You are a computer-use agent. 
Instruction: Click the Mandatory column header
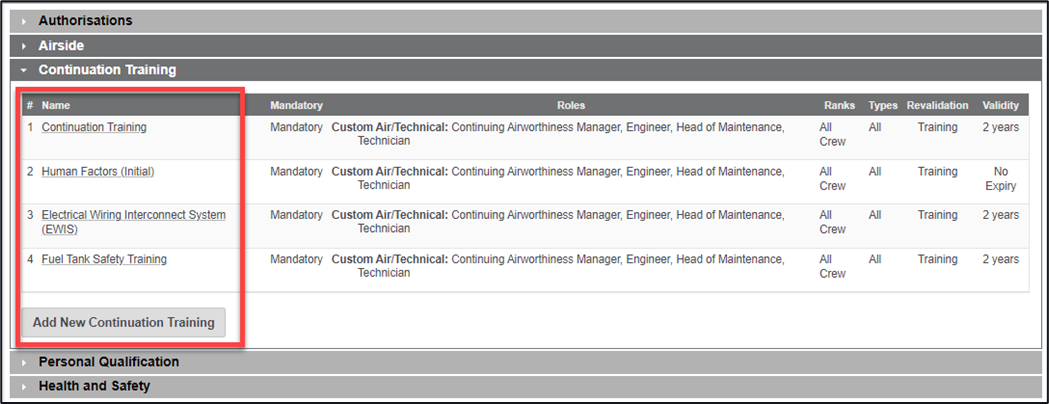click(296, 105)
